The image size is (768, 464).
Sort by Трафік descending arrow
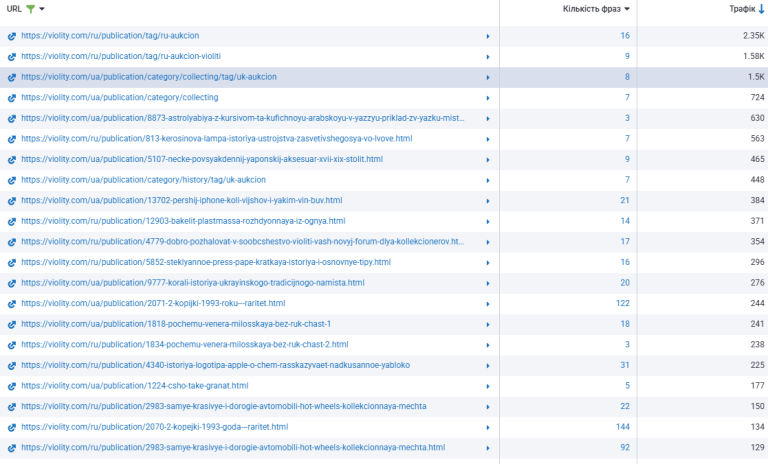(x=761, y=9)
